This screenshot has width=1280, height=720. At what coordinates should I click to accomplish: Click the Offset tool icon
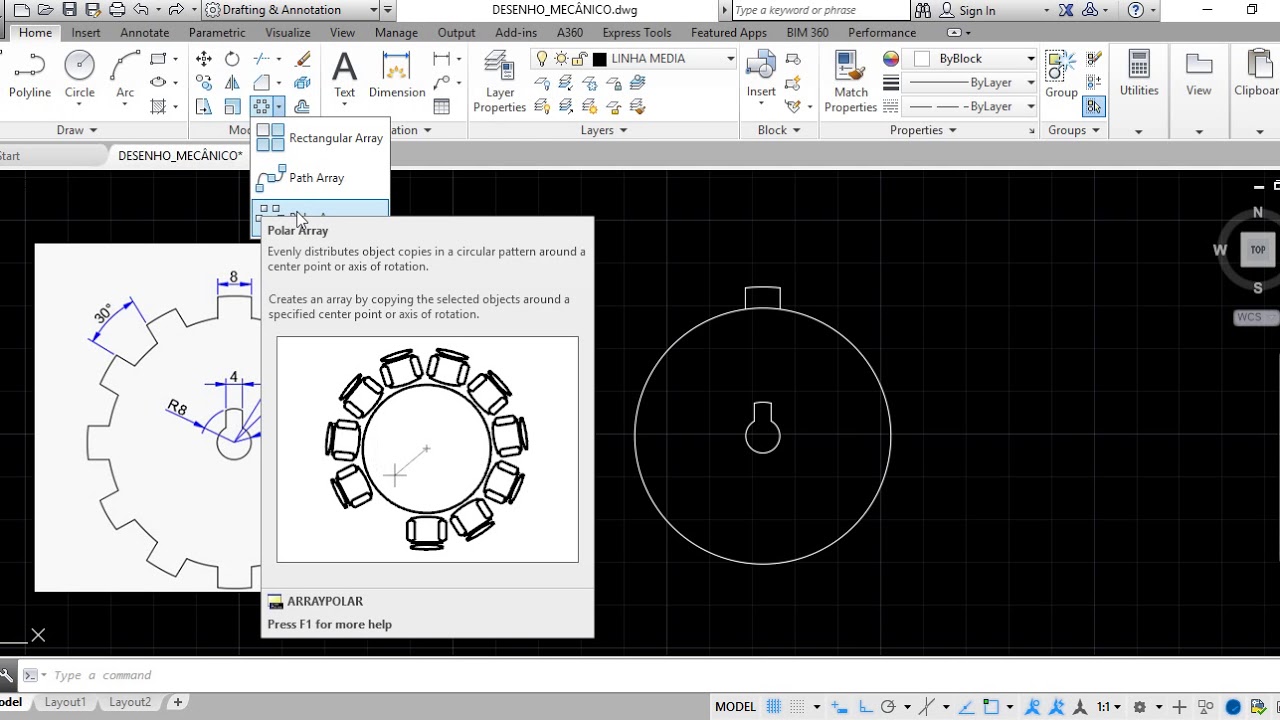tap(302, 107)
